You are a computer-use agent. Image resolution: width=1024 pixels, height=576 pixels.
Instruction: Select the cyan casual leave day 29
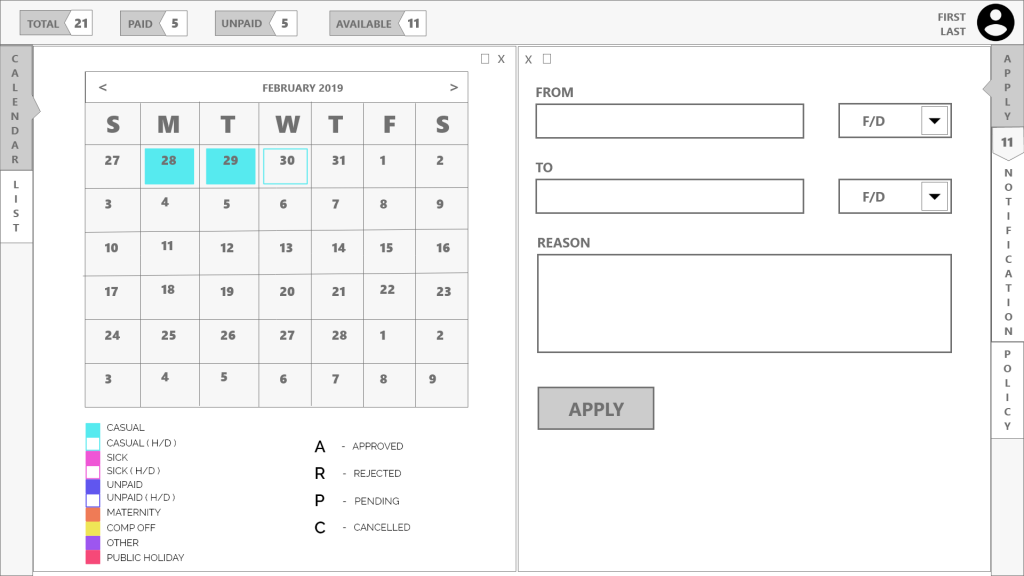coord(231,166)
